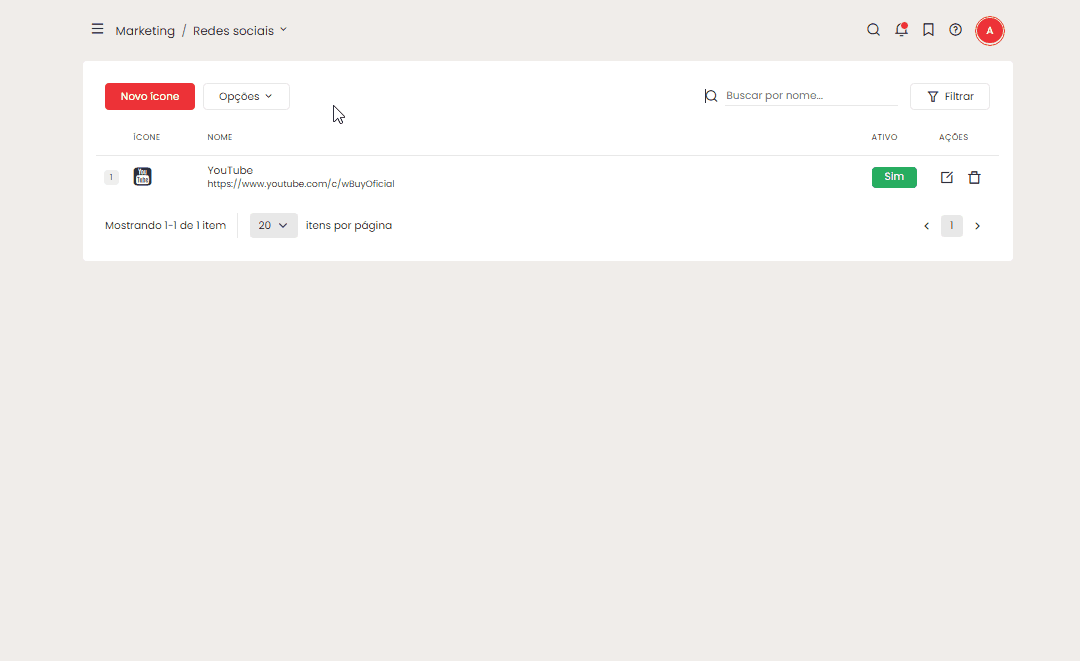Go to the next page arrow
Screen dimensions: 1080x661
tap(977, 226)
